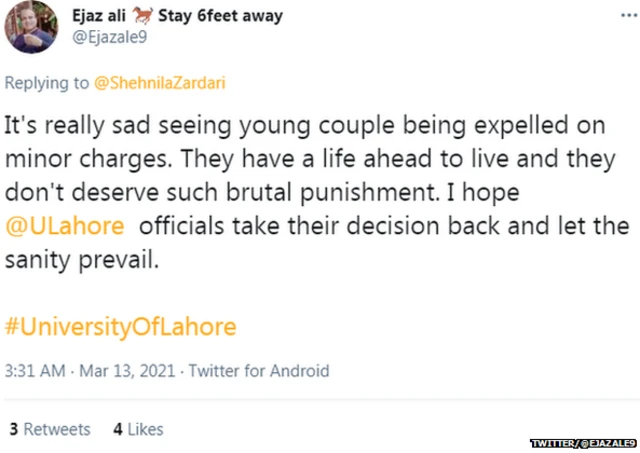The width and height of the screenshot is (640, 453).
Task: Click the "Stay 6feet away" name text
Action: (x=220, y=16)
